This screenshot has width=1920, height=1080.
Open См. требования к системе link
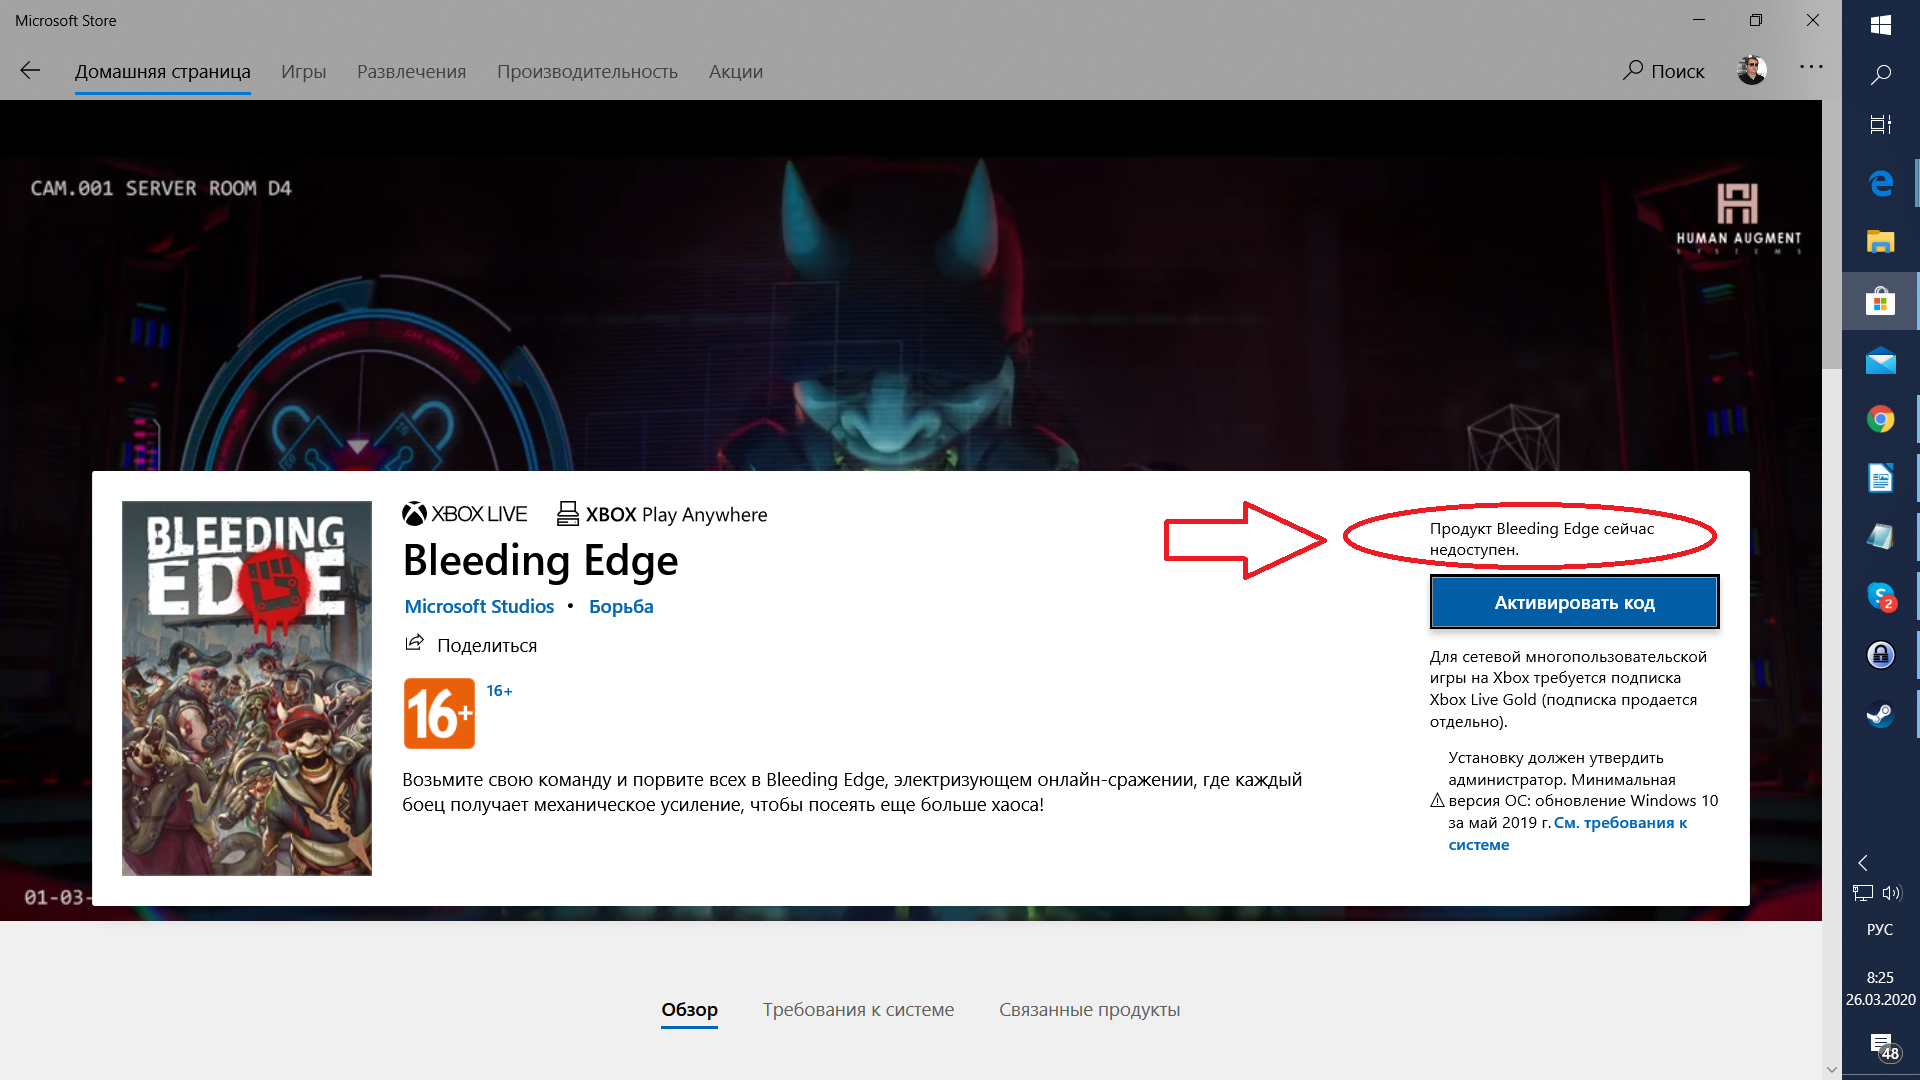point(1568,833)
